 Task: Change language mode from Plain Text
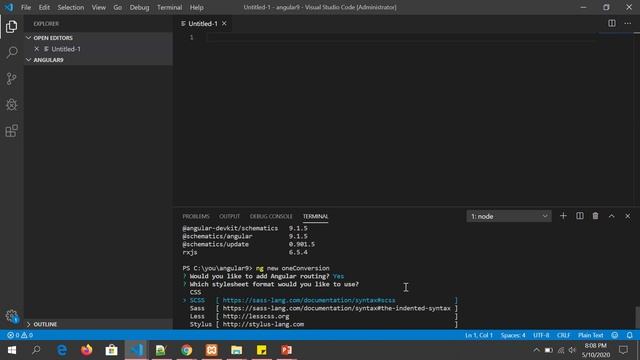591,335
